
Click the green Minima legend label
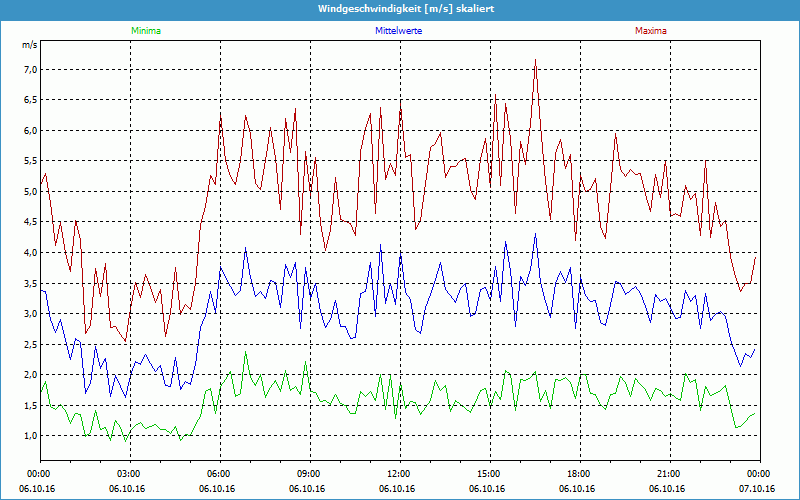tap(146, 31)
